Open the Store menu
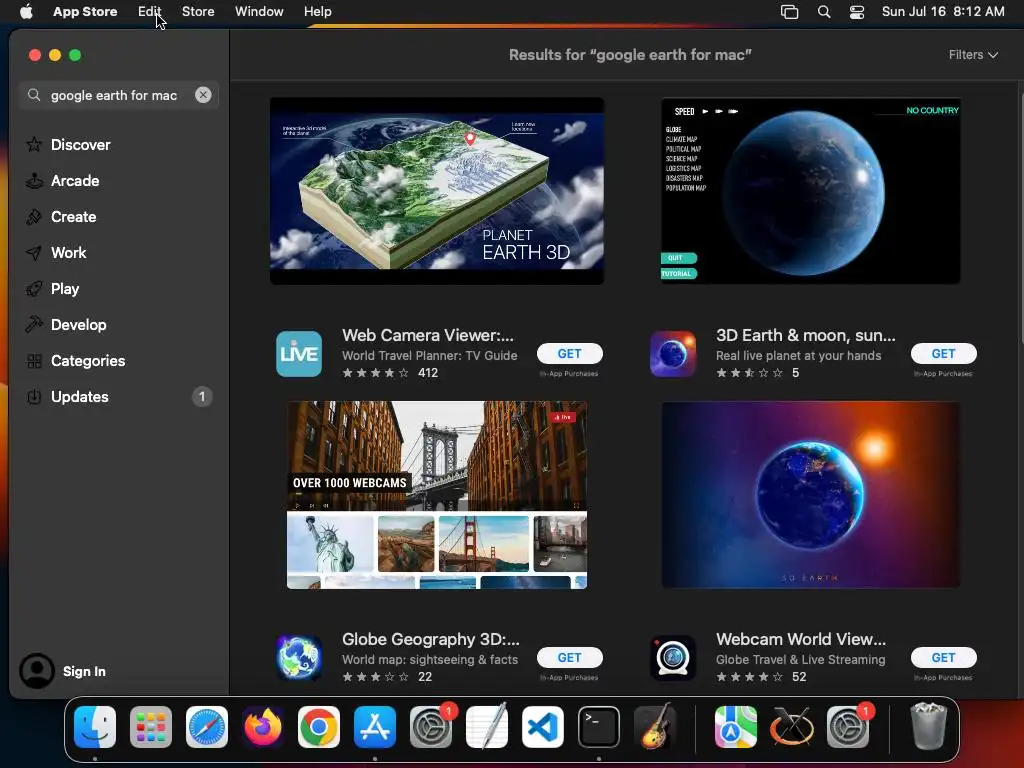Screen dimensions: 1024x768 198,12
